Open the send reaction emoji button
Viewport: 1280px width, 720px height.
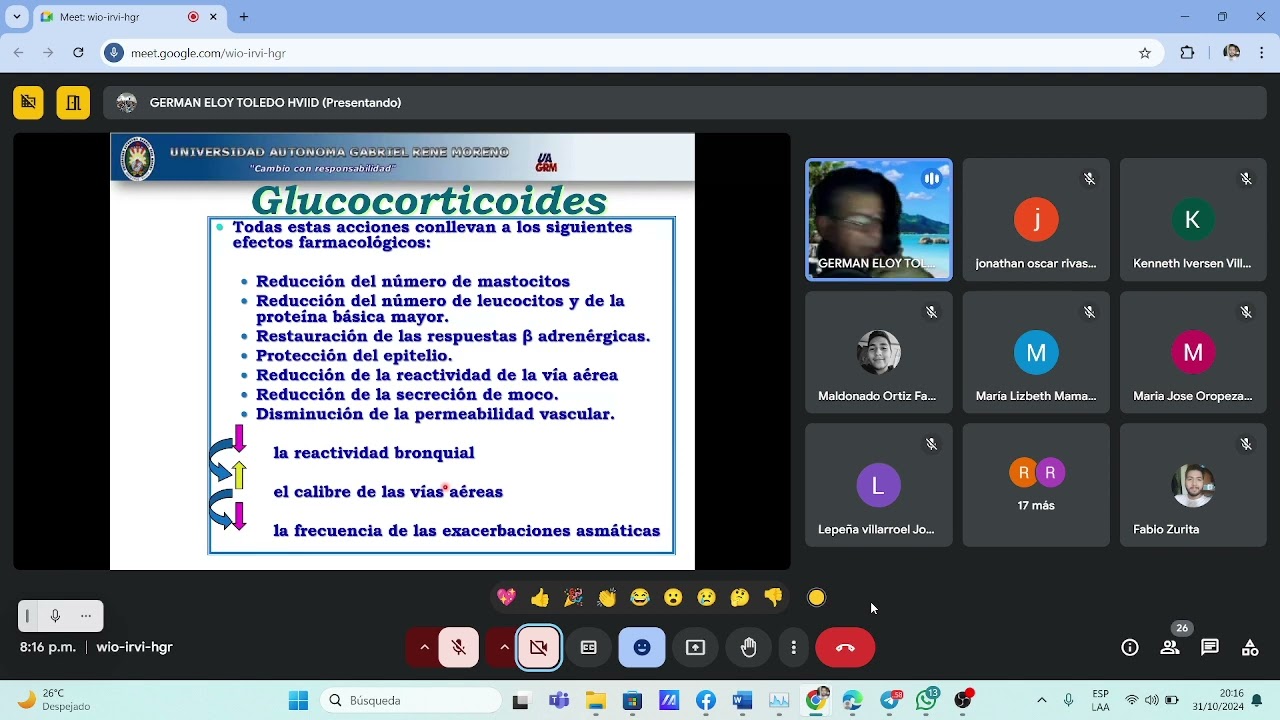click(642, 647)
